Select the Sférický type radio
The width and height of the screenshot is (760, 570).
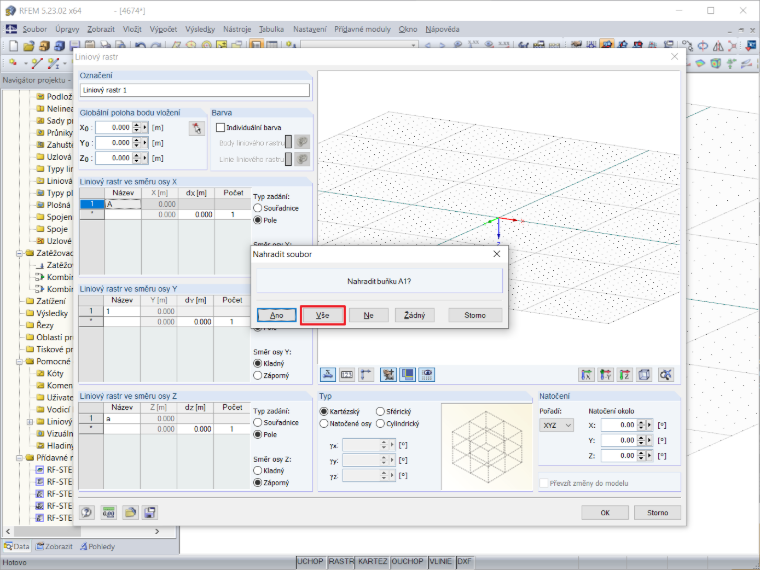[x=380, y=411]
